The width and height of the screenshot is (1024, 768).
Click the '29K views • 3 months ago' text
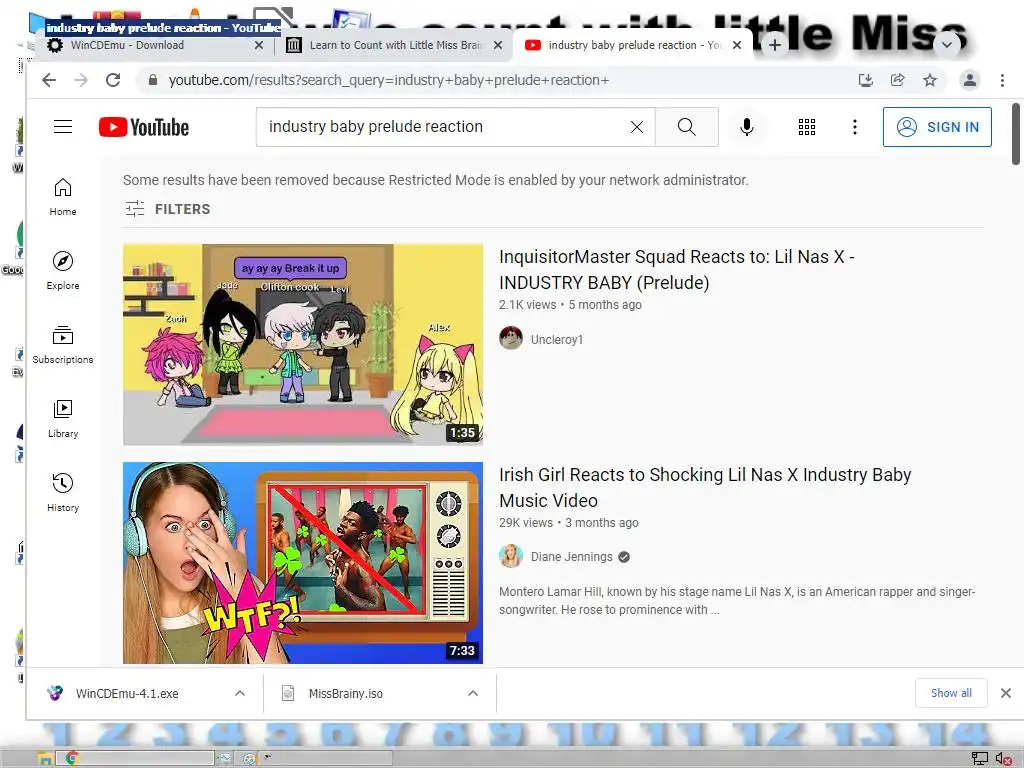569,522
